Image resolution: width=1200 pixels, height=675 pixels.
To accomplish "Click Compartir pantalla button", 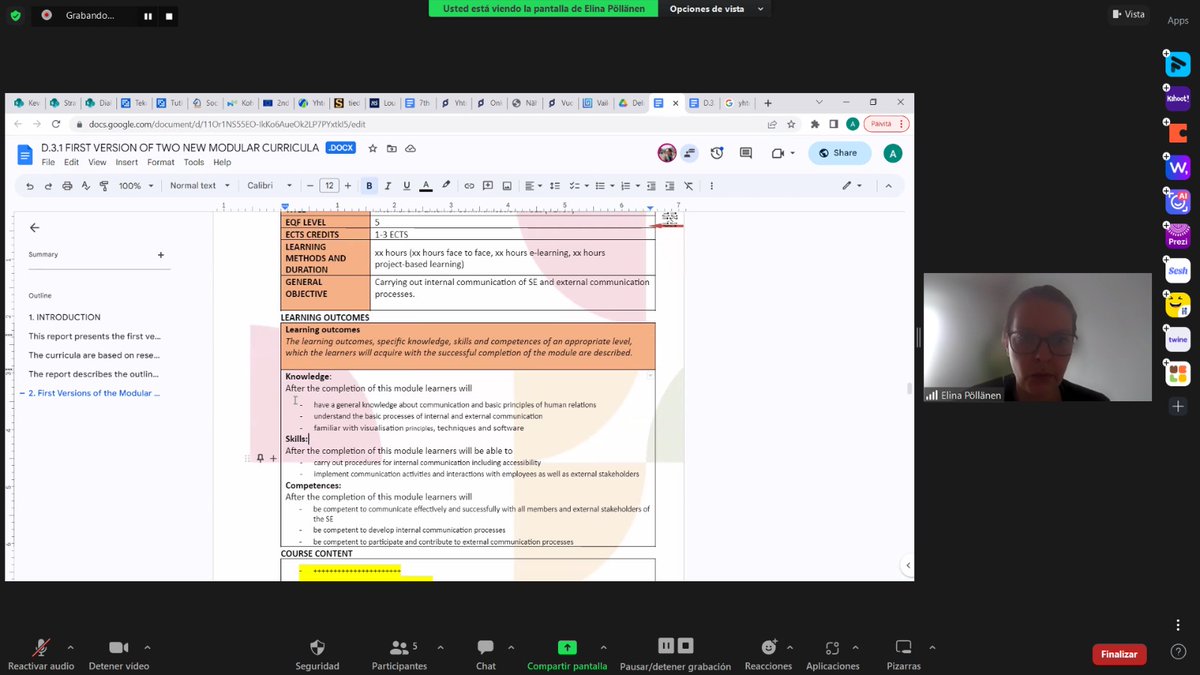I will 567,654.
